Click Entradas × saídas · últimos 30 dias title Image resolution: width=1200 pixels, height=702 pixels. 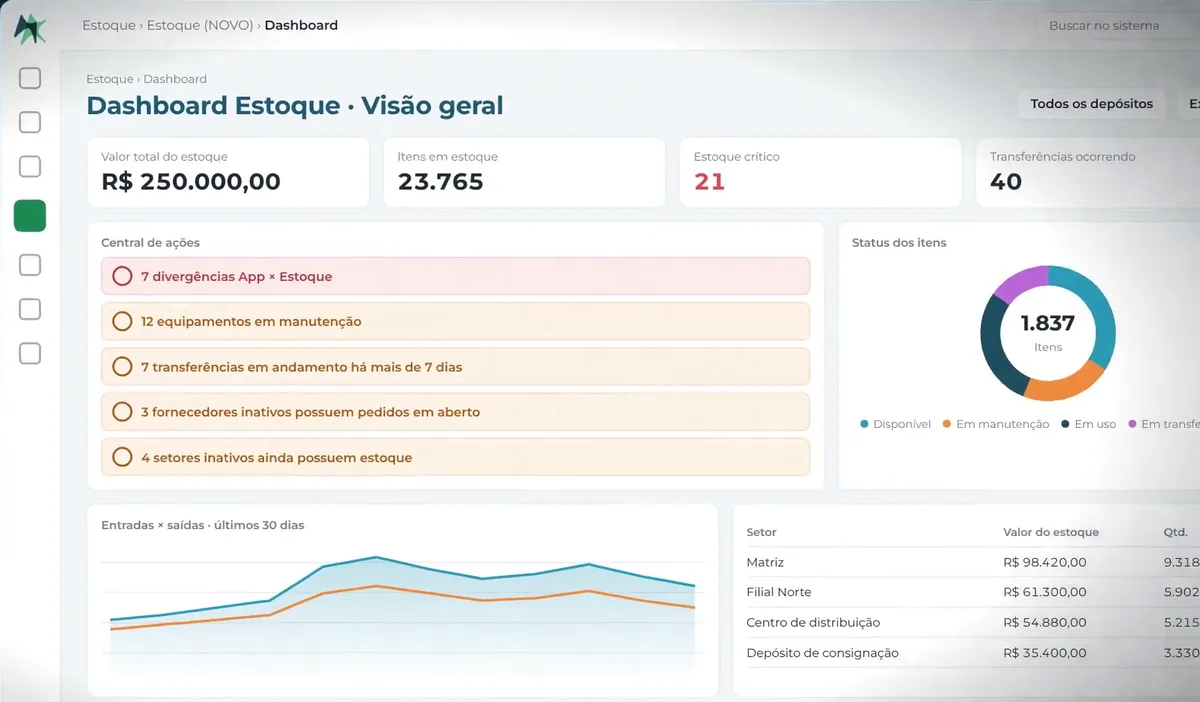[x=203, y=524]
